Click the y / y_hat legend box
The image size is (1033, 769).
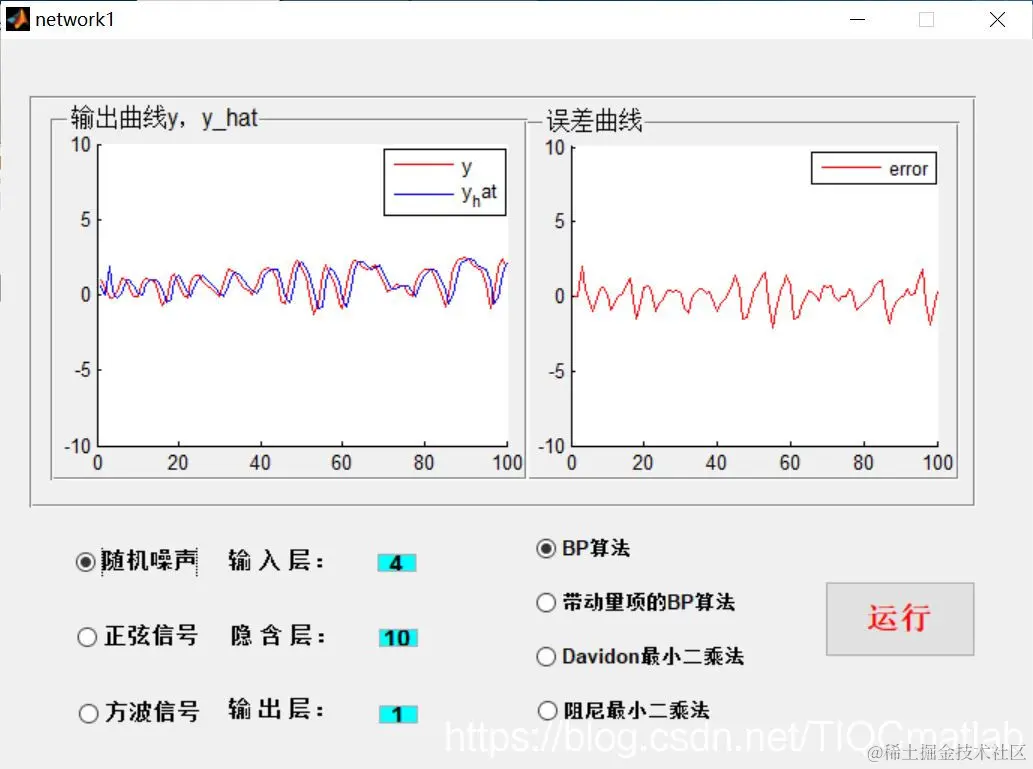click(x=445, y=182)
